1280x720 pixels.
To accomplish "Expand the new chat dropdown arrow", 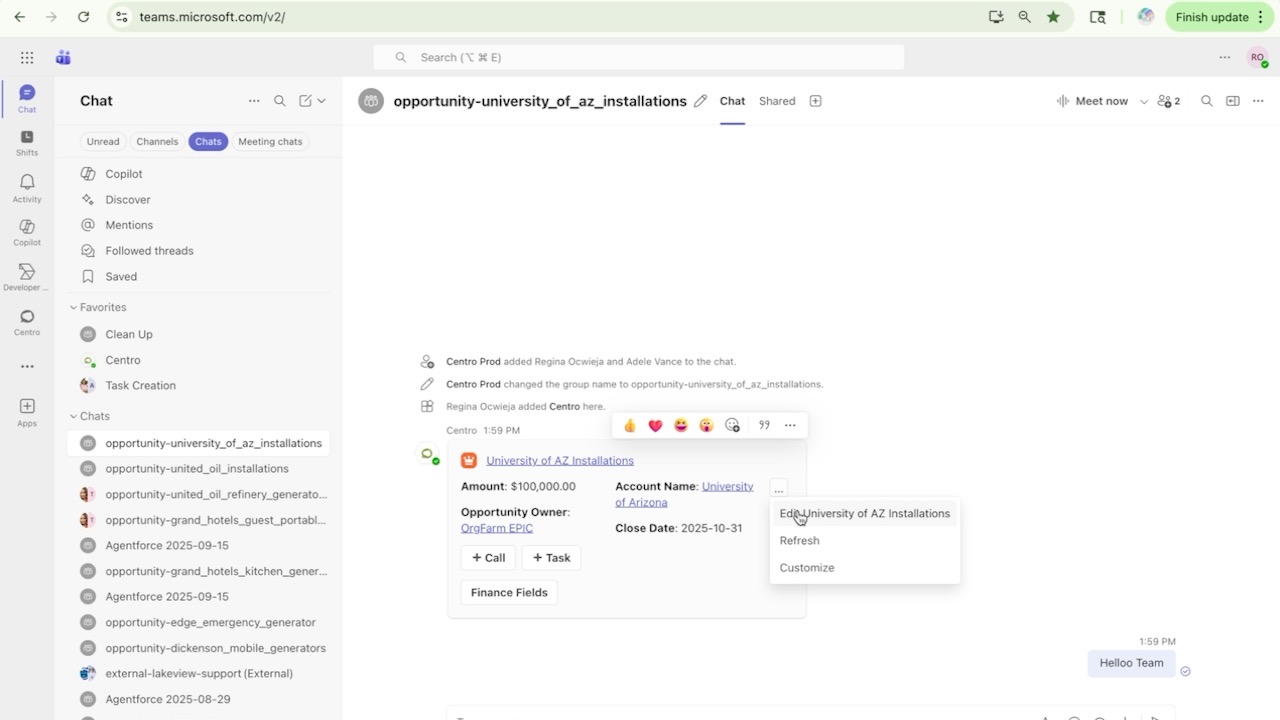I will (x=321, y=101).
